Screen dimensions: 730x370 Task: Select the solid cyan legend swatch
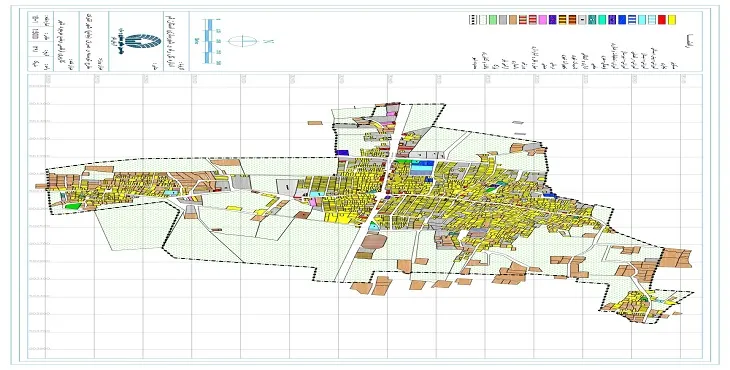tap(642, 20)
